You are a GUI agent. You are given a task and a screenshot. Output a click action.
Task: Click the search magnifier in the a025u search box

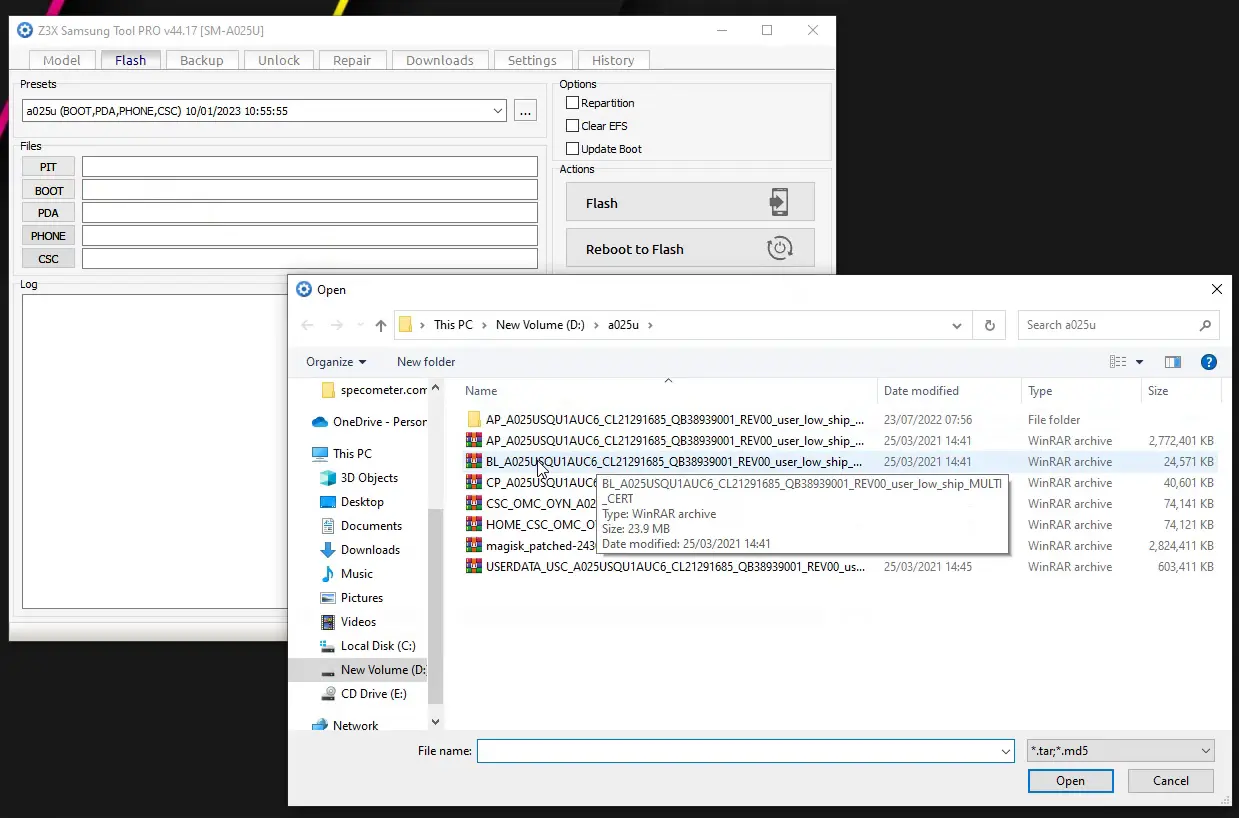(x=1205, y=325)
